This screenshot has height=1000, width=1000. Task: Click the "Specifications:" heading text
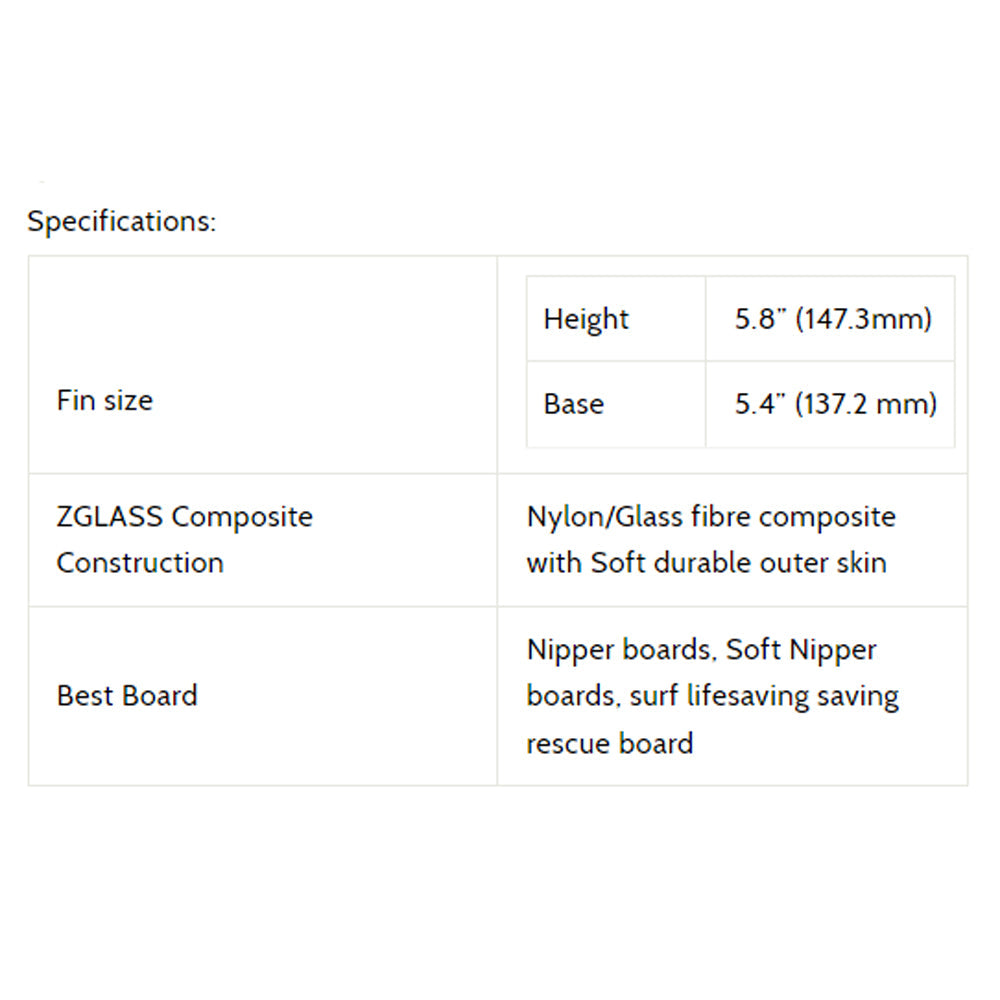point(121,221)
